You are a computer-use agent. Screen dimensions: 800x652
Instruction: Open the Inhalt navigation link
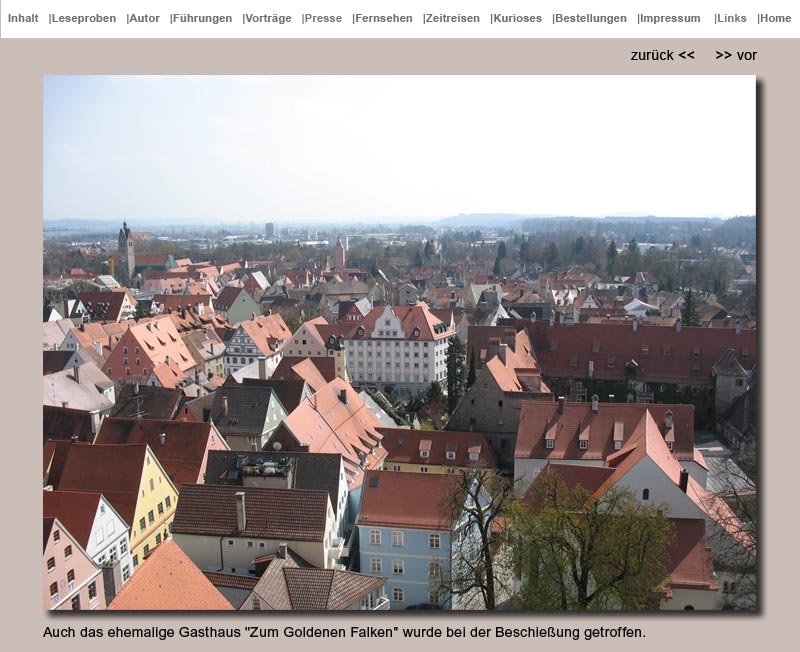(x=23, y=18)
